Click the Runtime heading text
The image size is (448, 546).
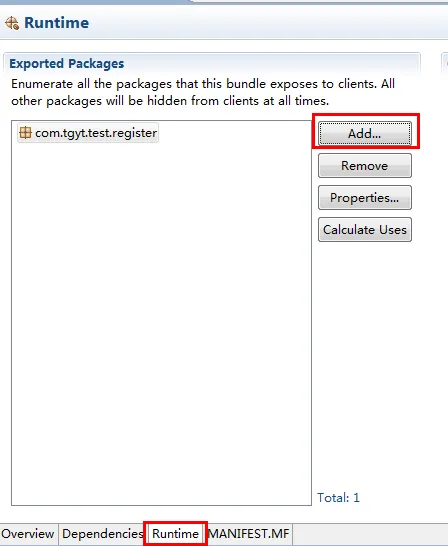coord(56,23)
